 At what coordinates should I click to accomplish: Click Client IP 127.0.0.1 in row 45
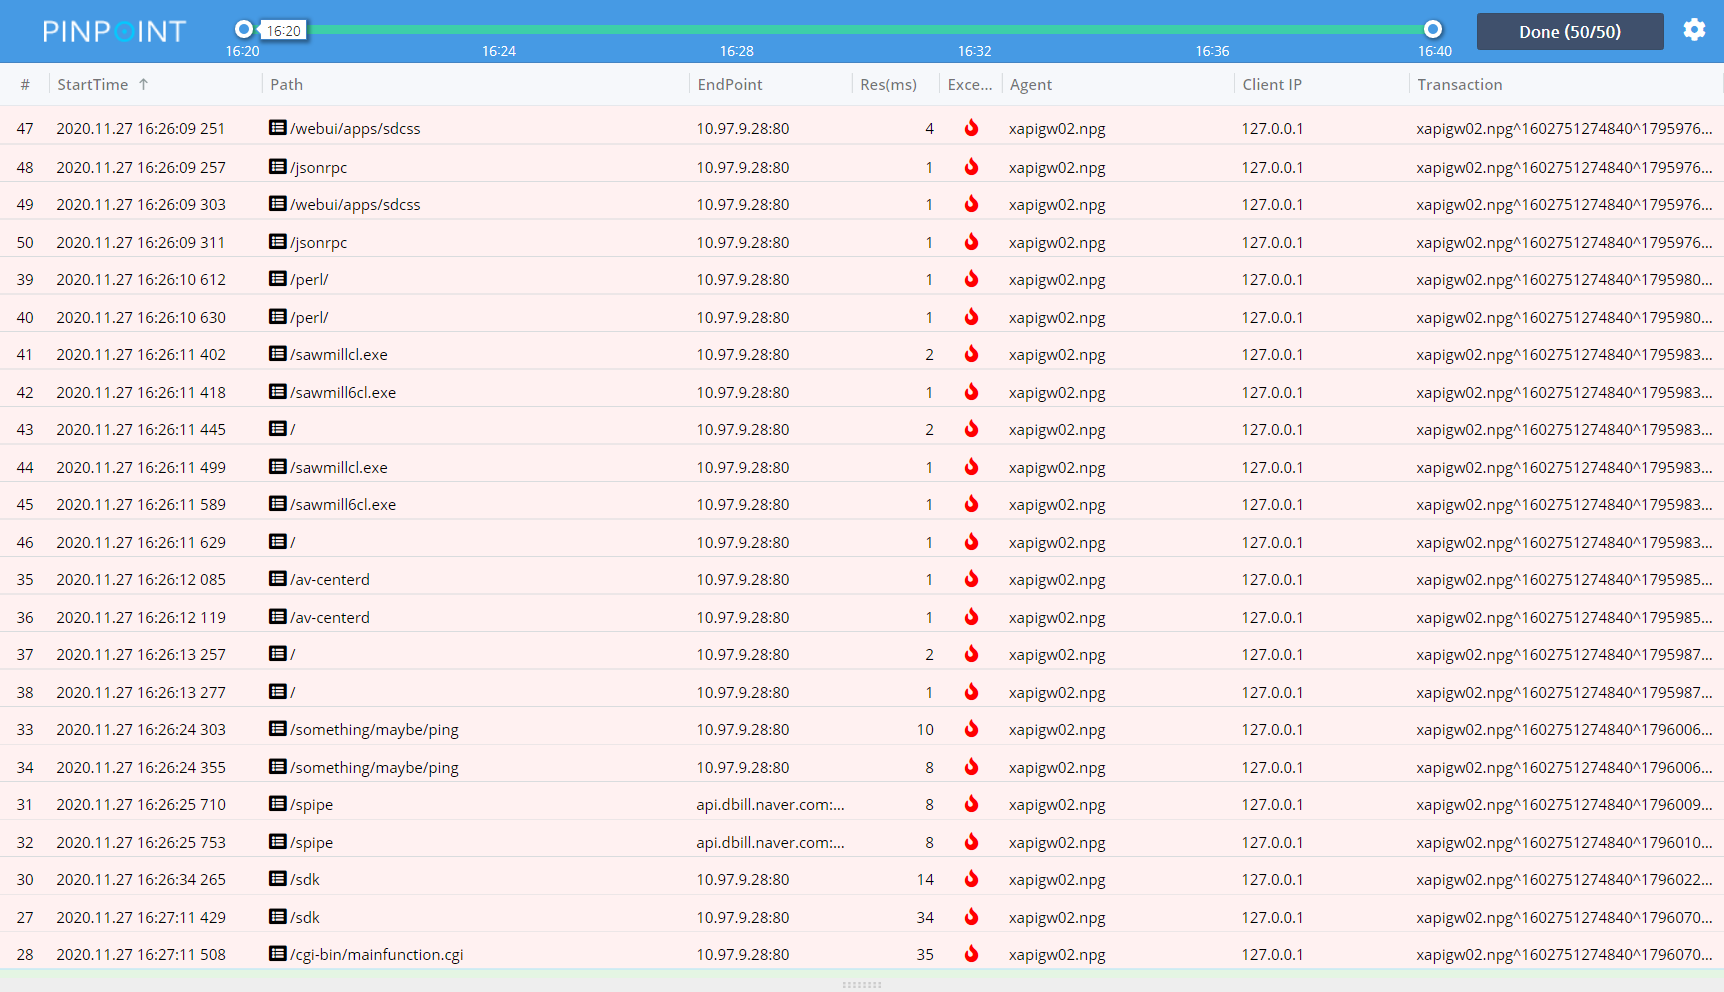(1272, 505)
